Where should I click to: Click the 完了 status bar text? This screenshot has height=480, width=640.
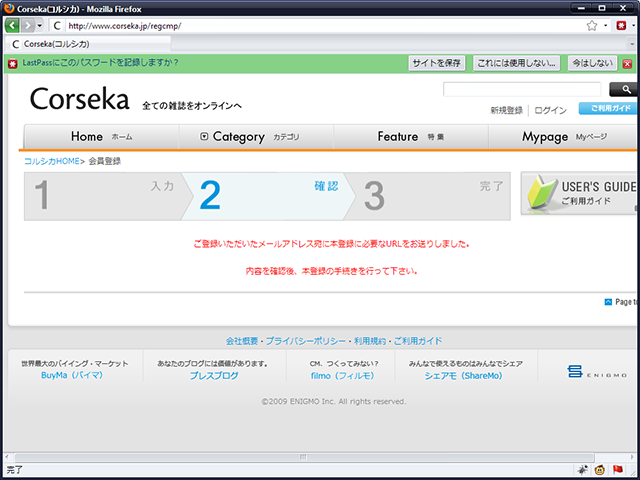tap(14, 470)
